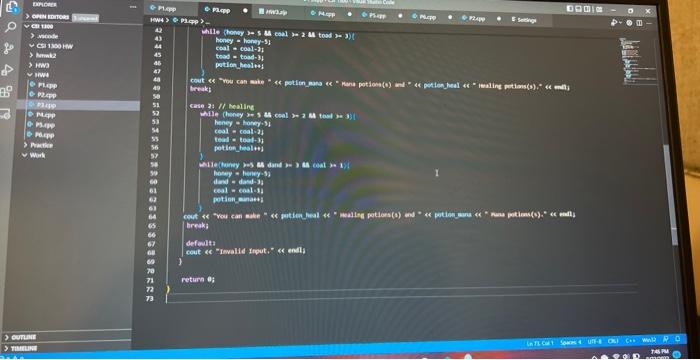Toggle bottom panel layout icon
700x360 pixels.
[x=579, y=8]
